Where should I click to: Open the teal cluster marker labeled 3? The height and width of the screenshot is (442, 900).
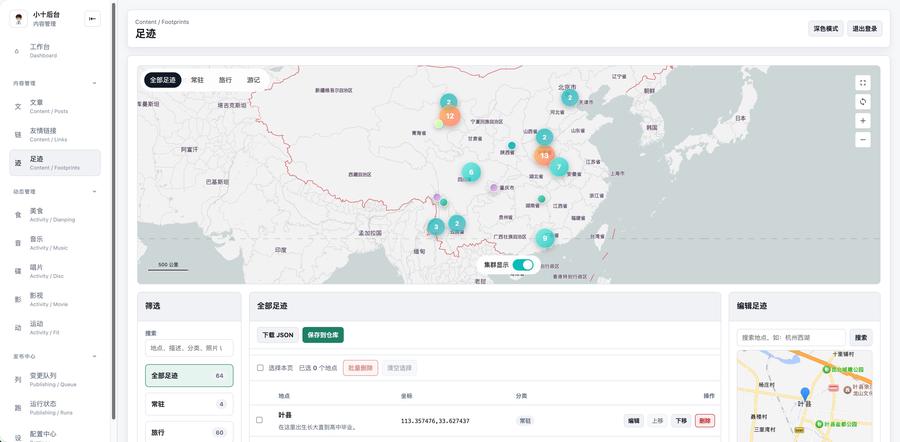pyautogui.click(x=436, y=227)
